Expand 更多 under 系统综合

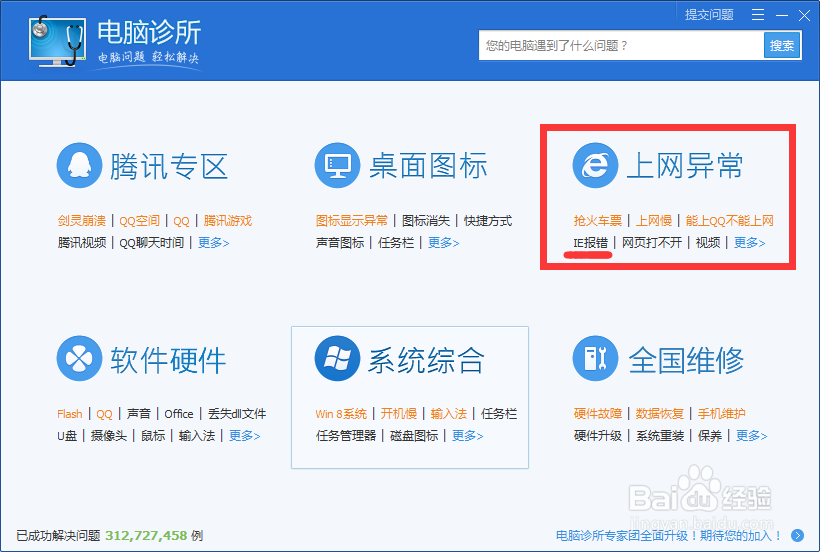click(x=468, y=435)
